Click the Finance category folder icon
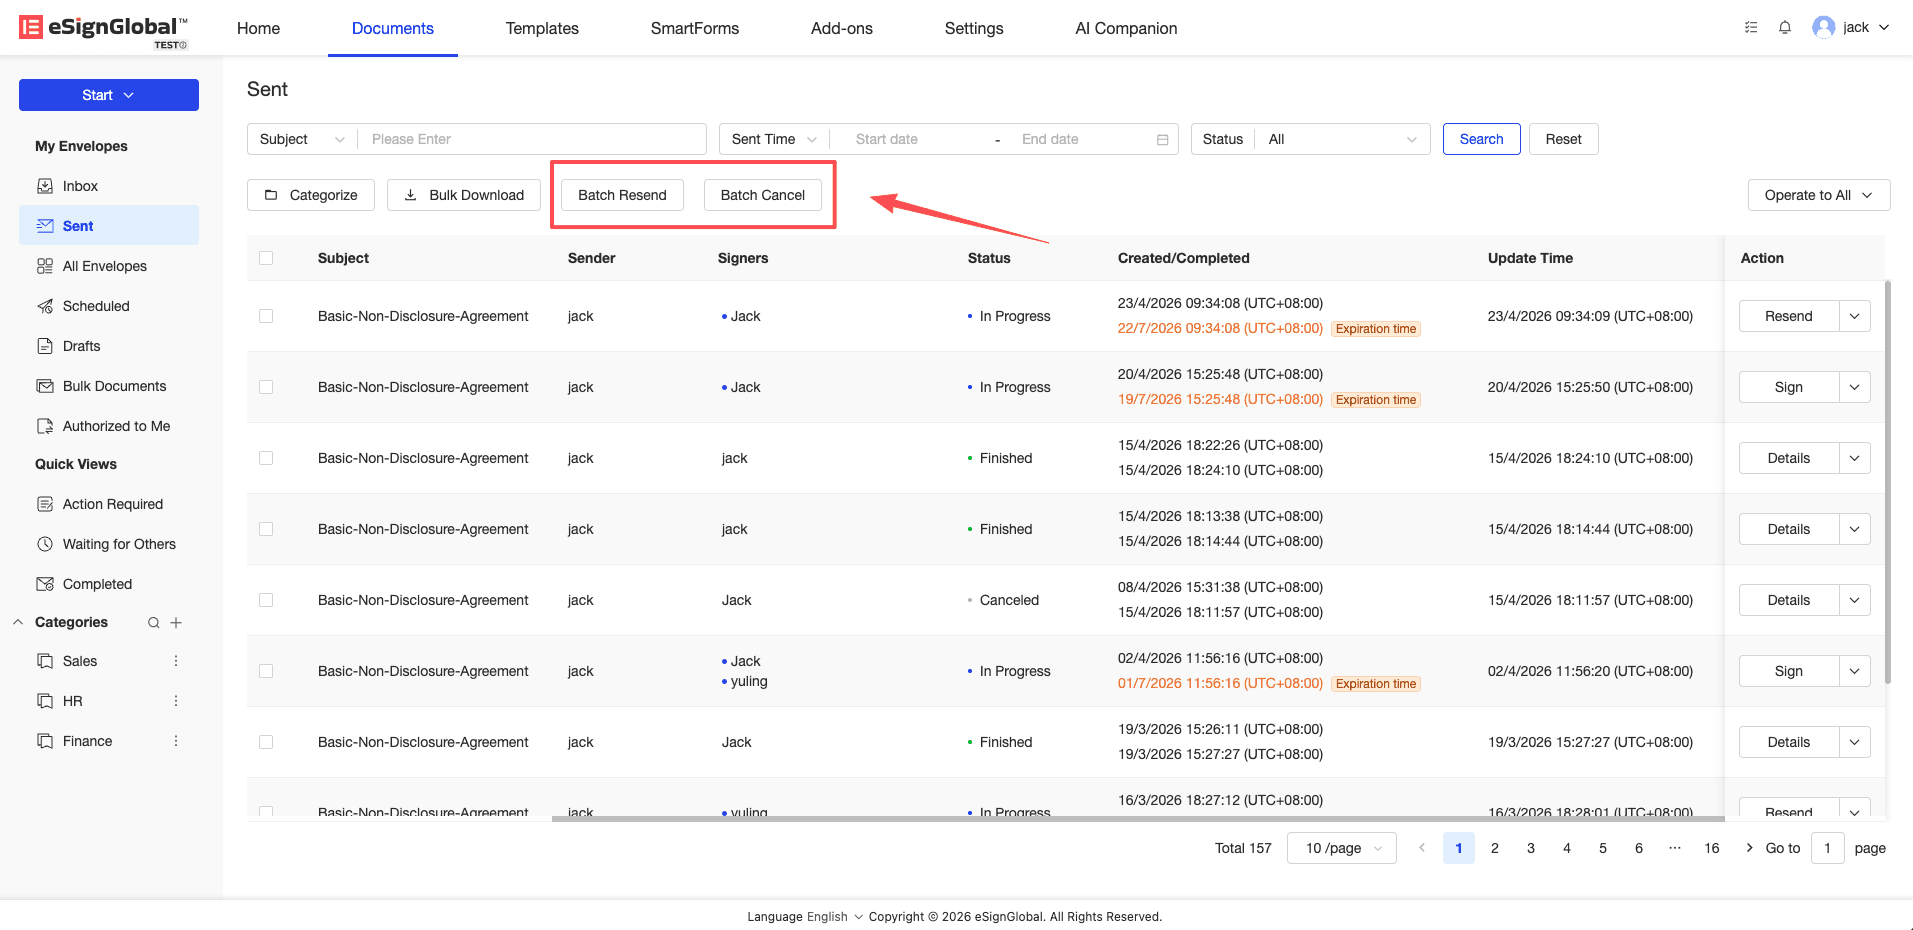Screen dimensions: 1913x930 pos(45,741)
